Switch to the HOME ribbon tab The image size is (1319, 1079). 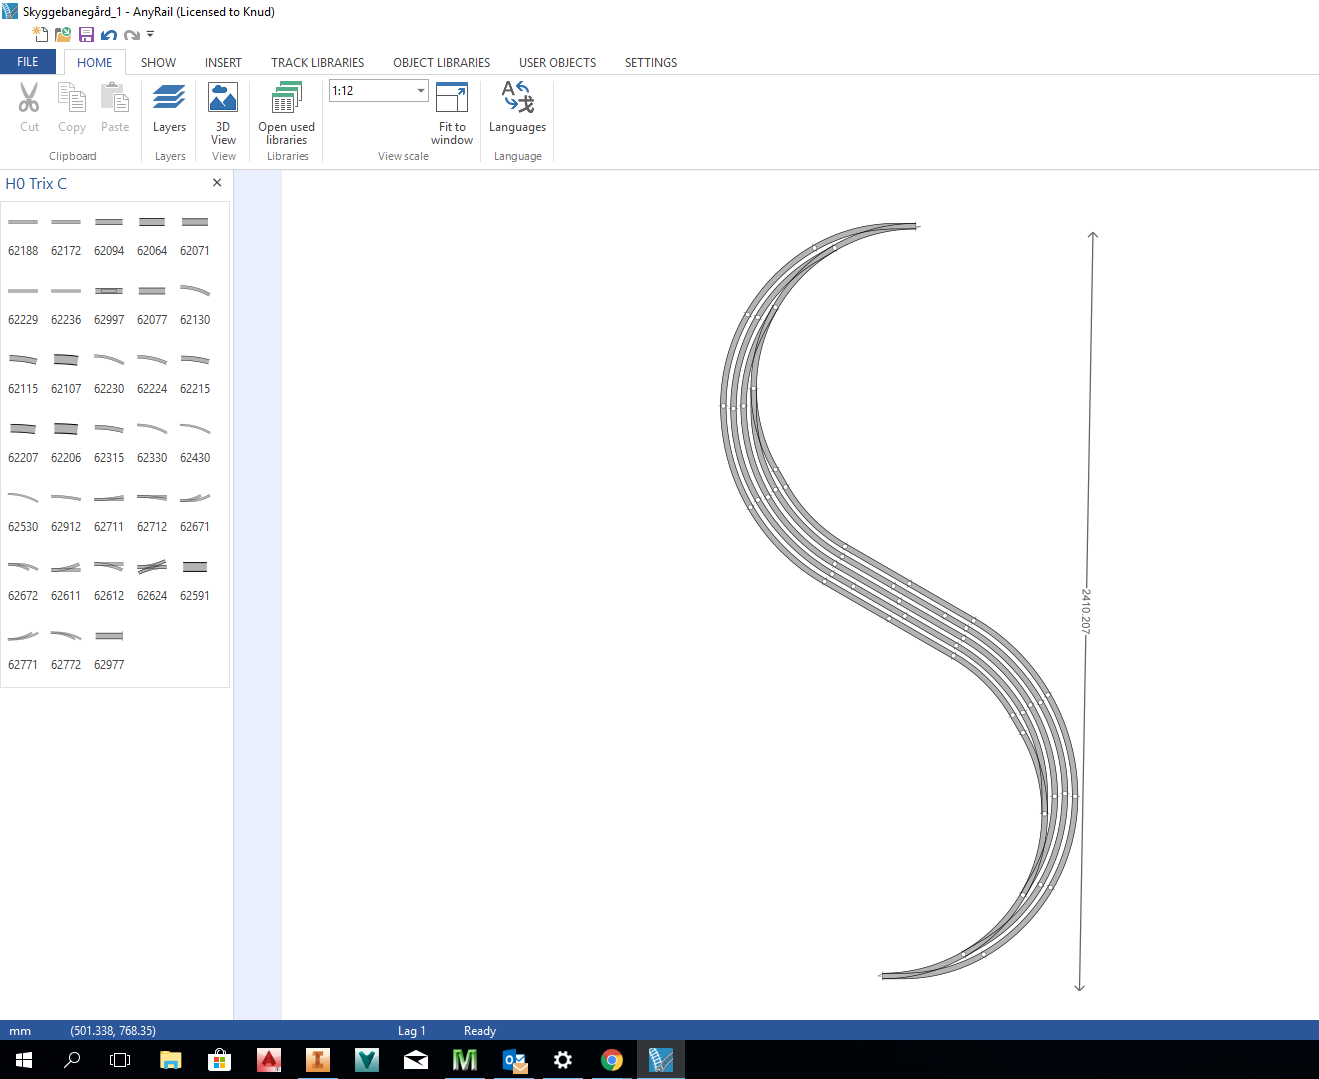95,62
